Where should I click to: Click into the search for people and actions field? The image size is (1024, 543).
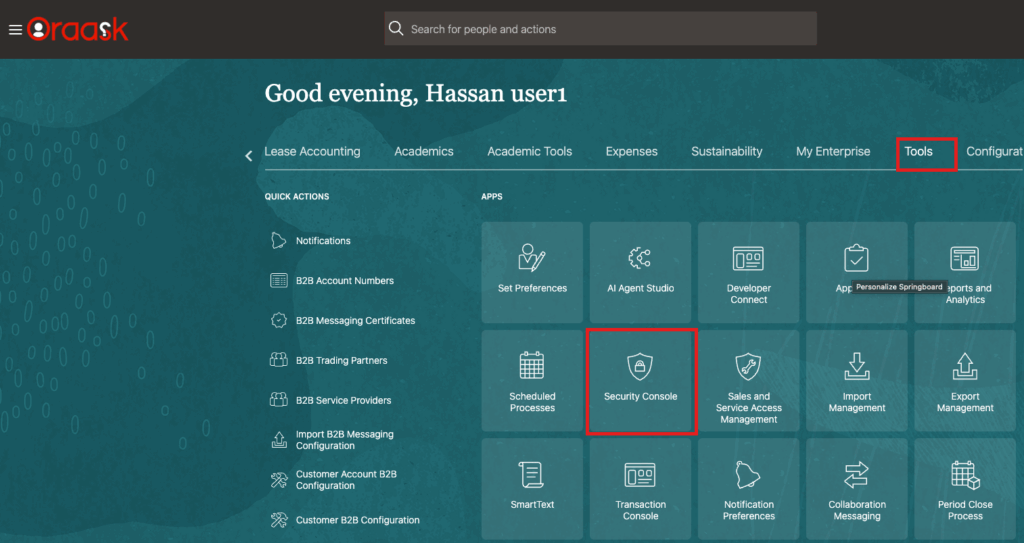pos(600,29)
